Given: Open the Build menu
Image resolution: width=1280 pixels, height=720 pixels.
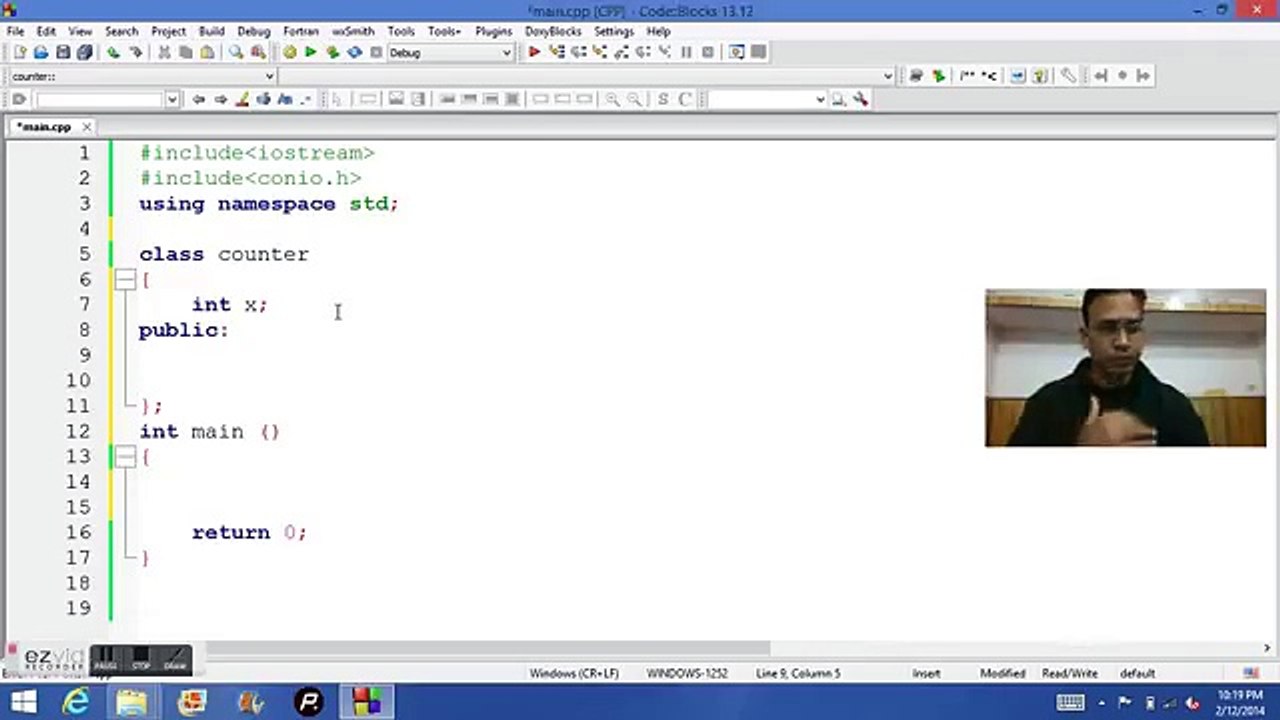Looking at the screenshot, I should [211, 31].
